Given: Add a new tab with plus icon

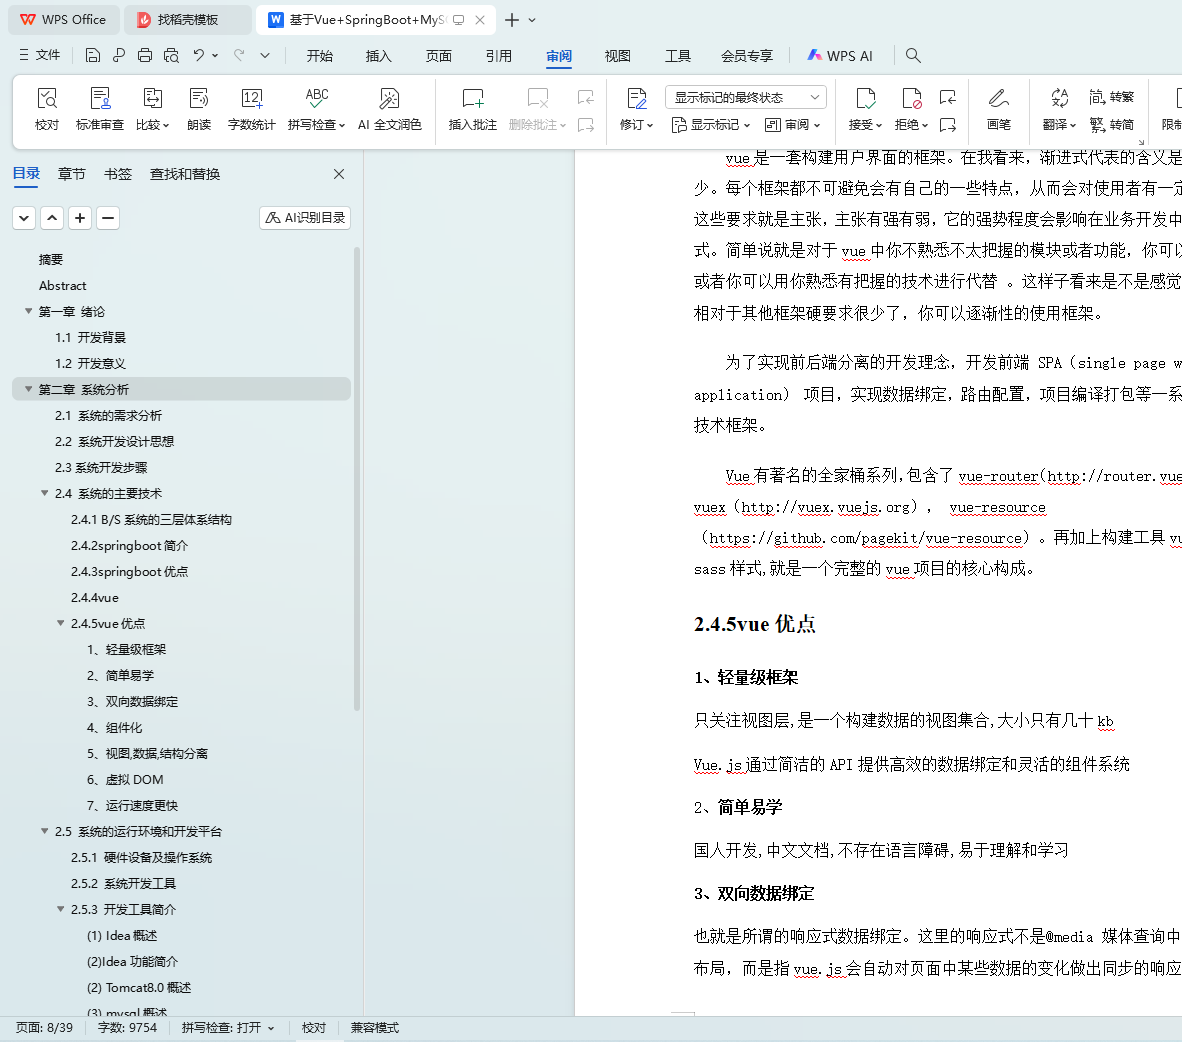Looking at the screenshot, I should pos(512,20).
